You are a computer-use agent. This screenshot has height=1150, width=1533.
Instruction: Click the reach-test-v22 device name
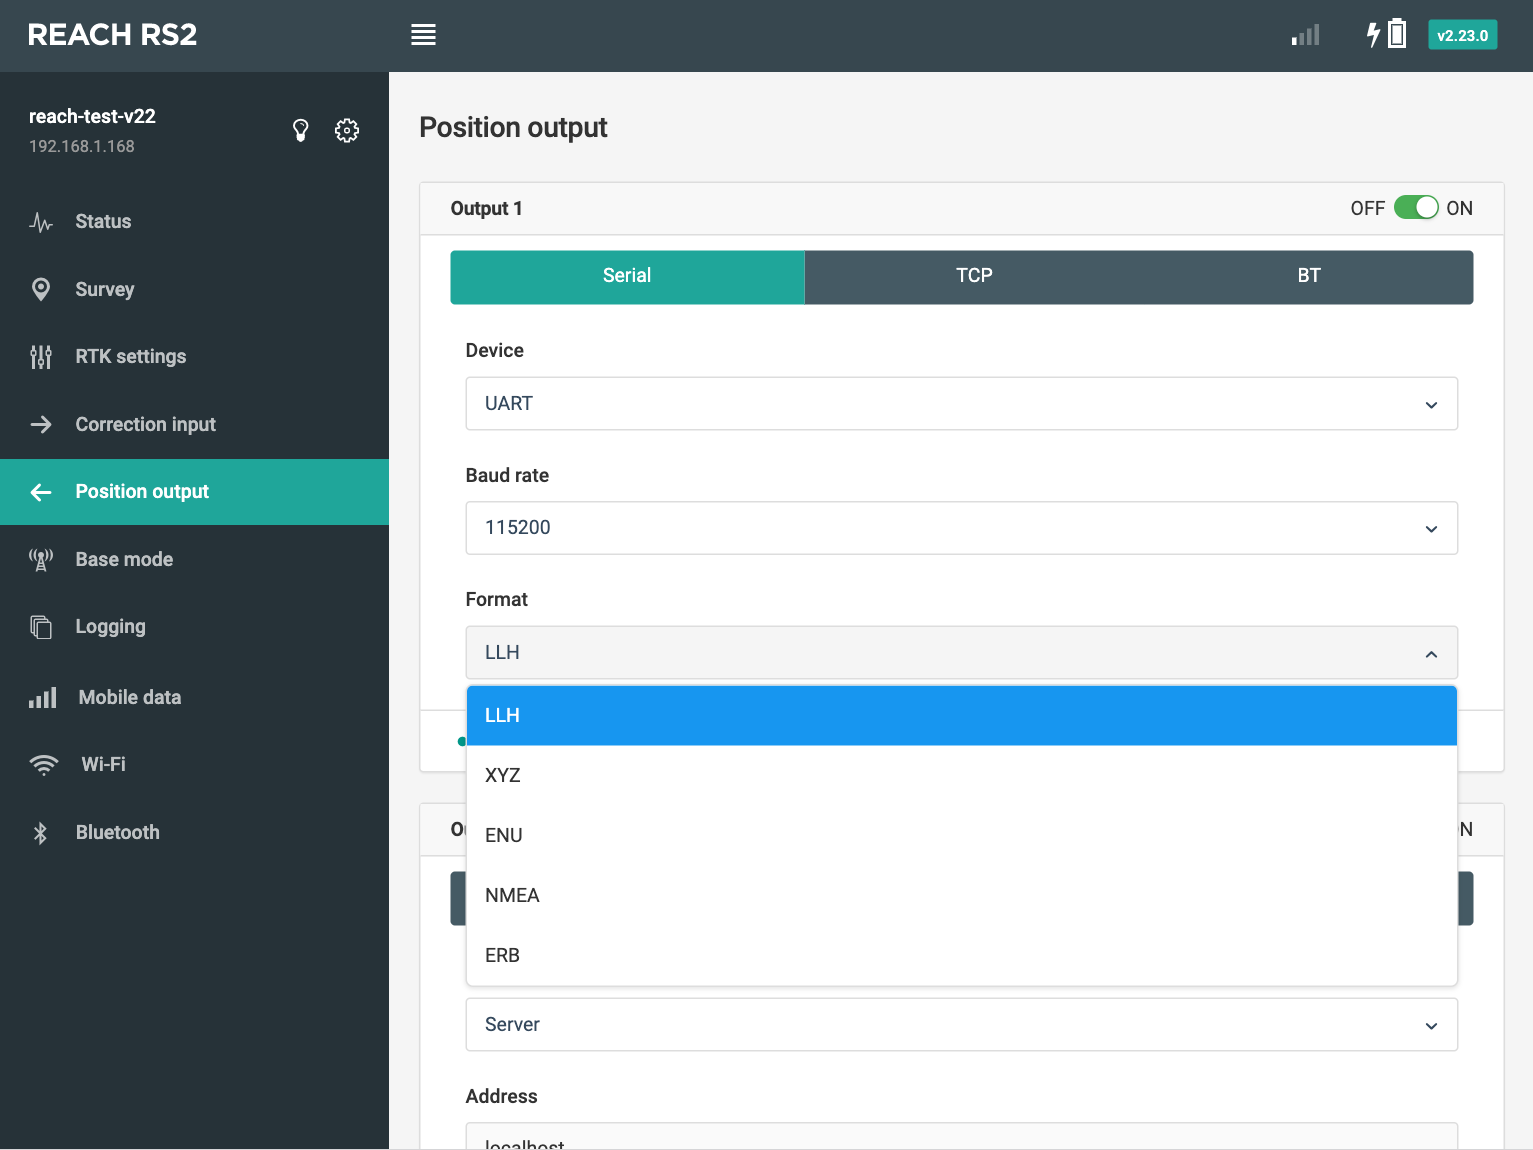[92, 116]
